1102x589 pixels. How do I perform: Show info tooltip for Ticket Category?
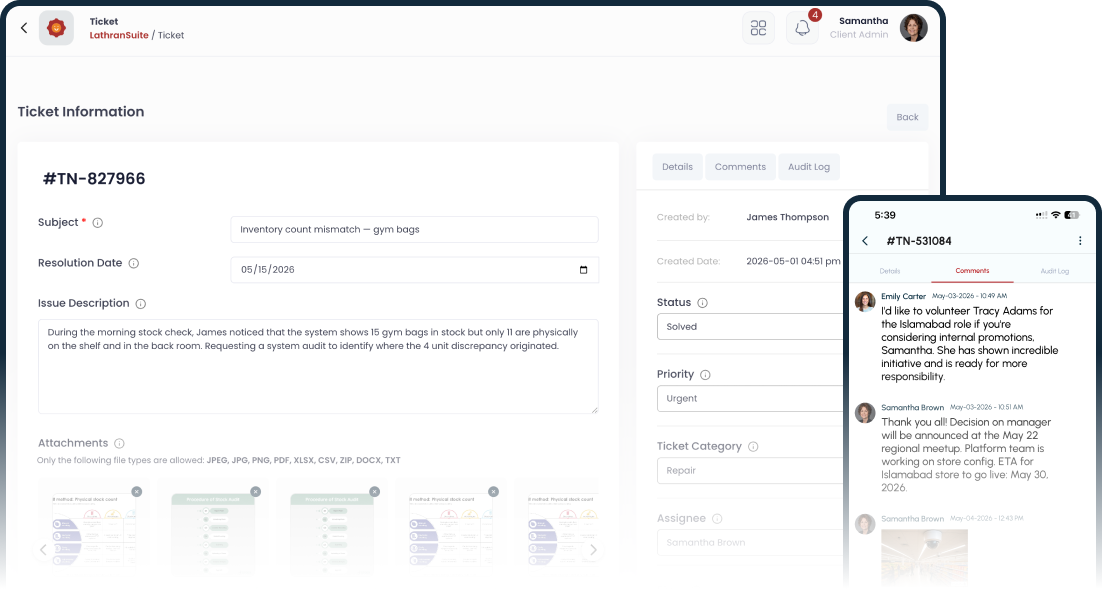coord(753,447)
